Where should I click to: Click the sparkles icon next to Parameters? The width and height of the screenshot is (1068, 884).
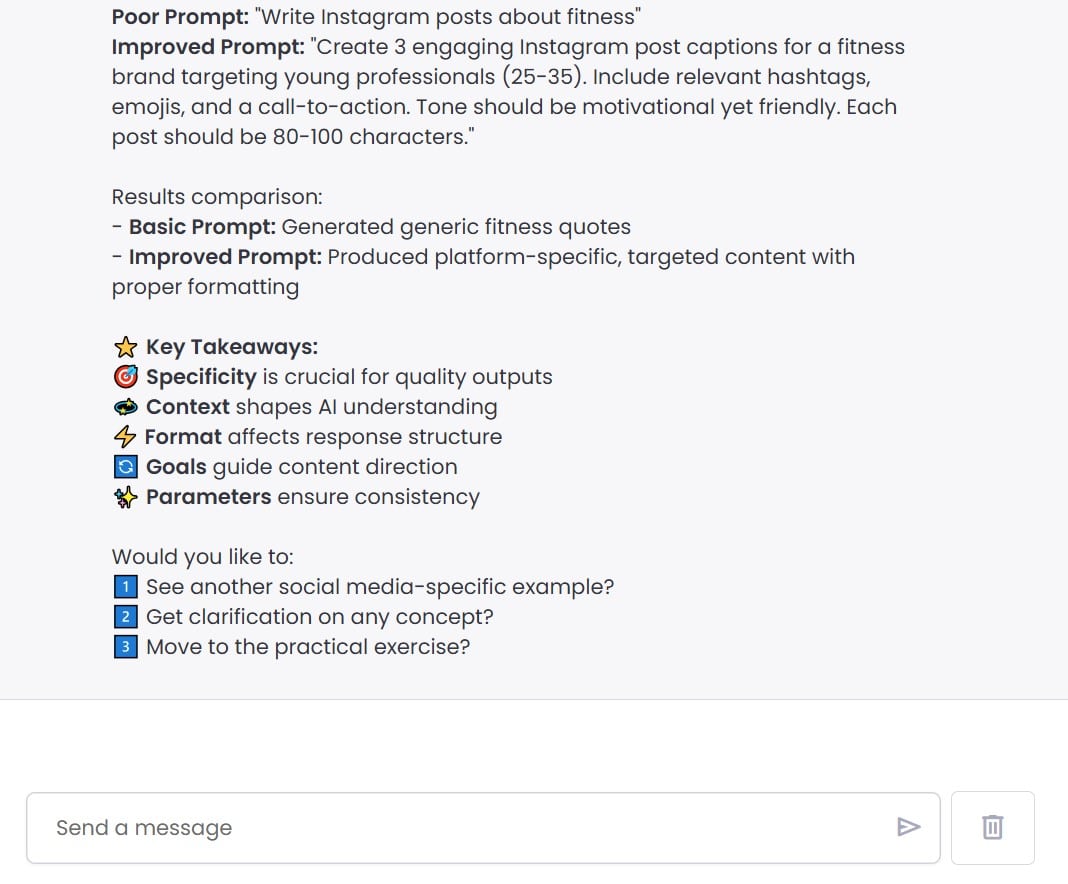125,497
